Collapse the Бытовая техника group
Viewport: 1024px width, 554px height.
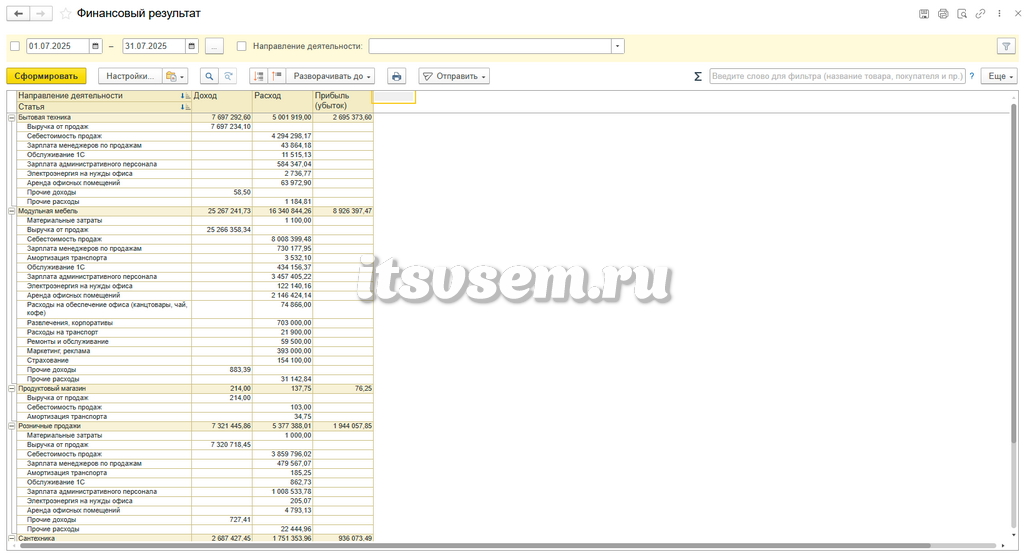[x=11, y=118]
